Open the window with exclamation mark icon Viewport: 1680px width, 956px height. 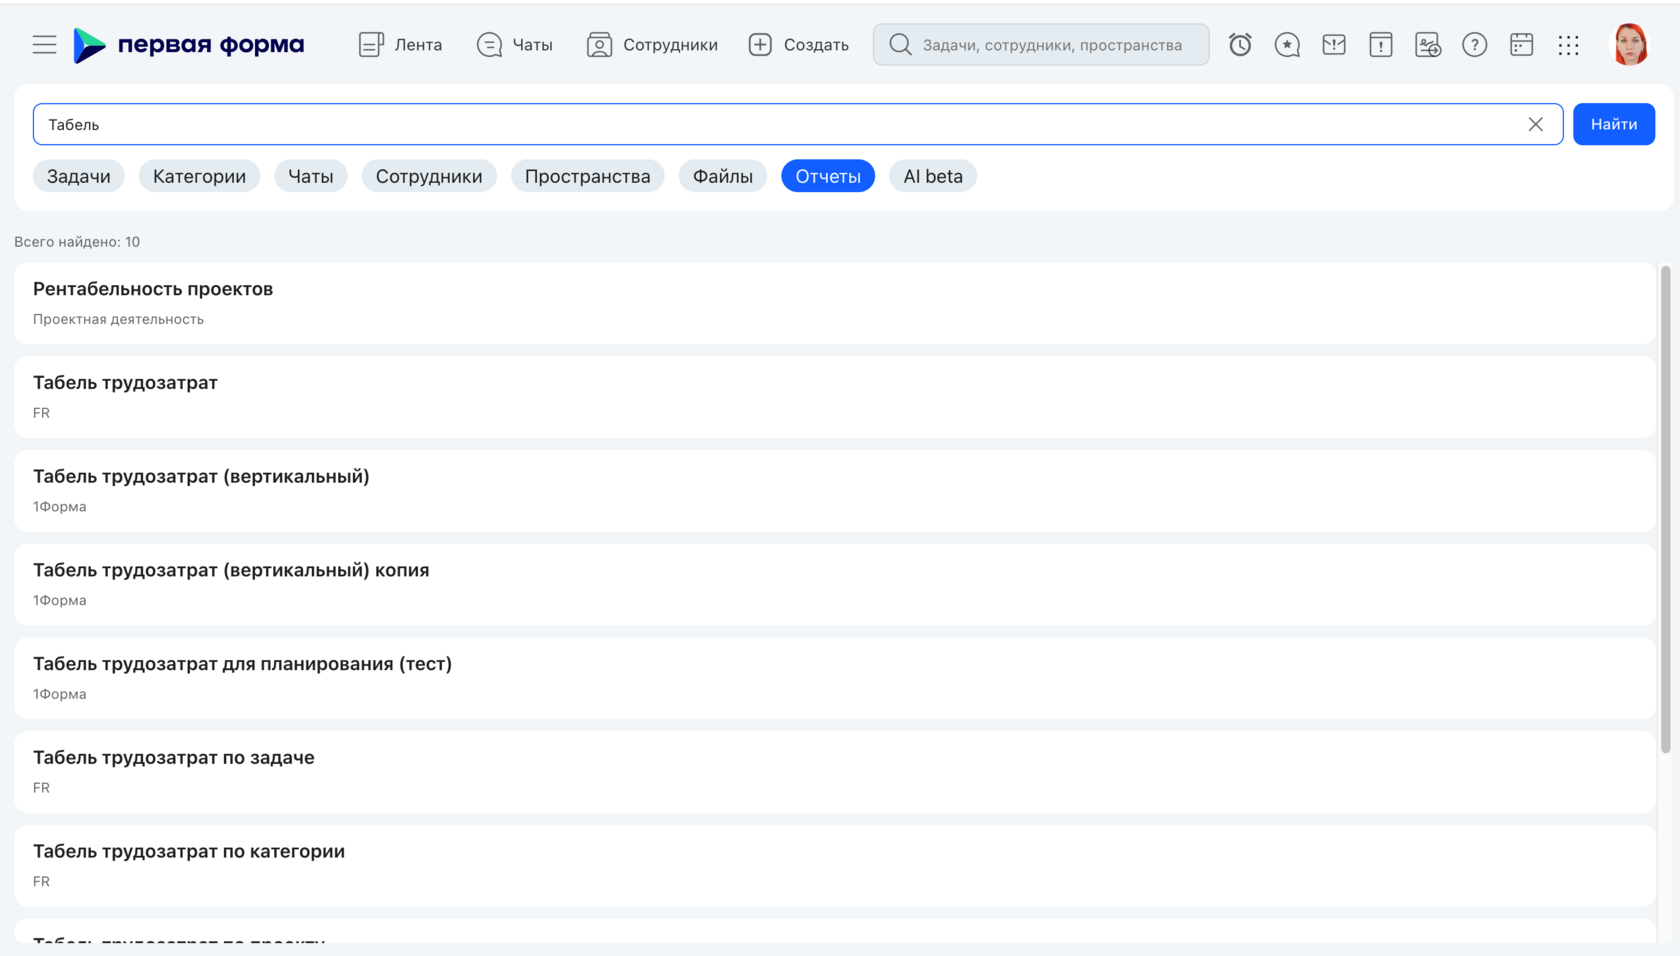click(x=1381, y=44)
